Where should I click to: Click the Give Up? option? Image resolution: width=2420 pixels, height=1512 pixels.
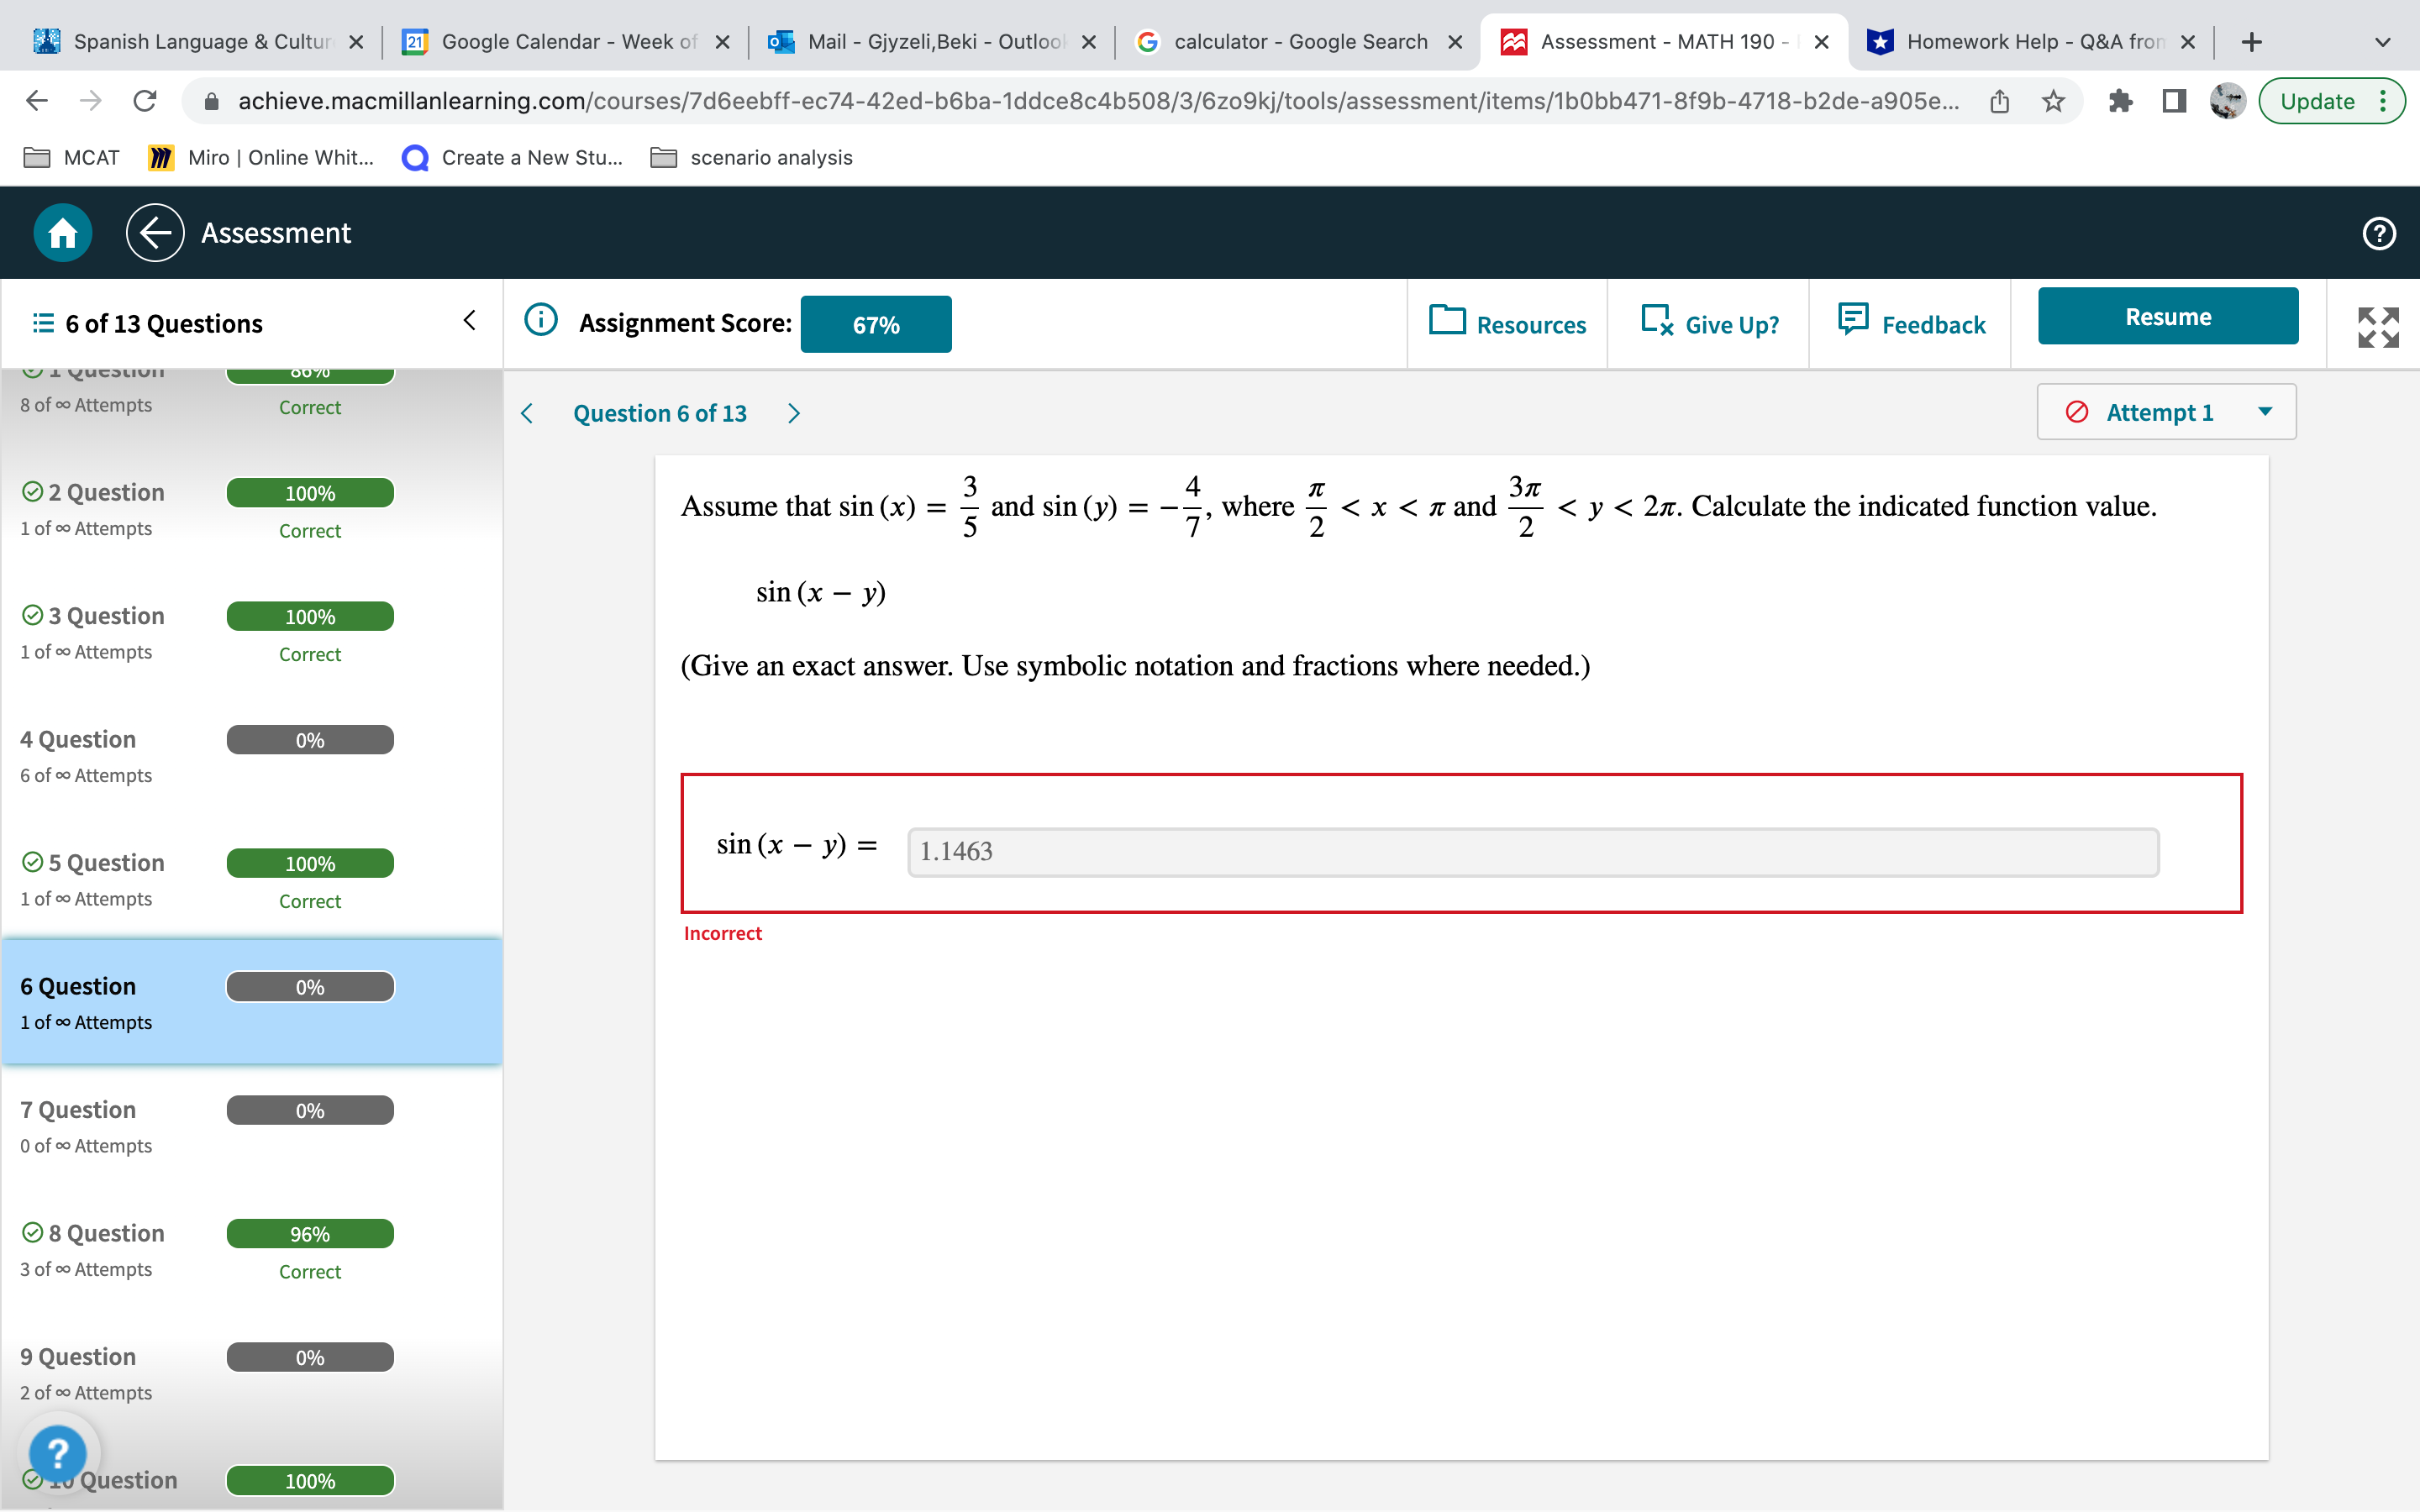(x=1710, y=323)
